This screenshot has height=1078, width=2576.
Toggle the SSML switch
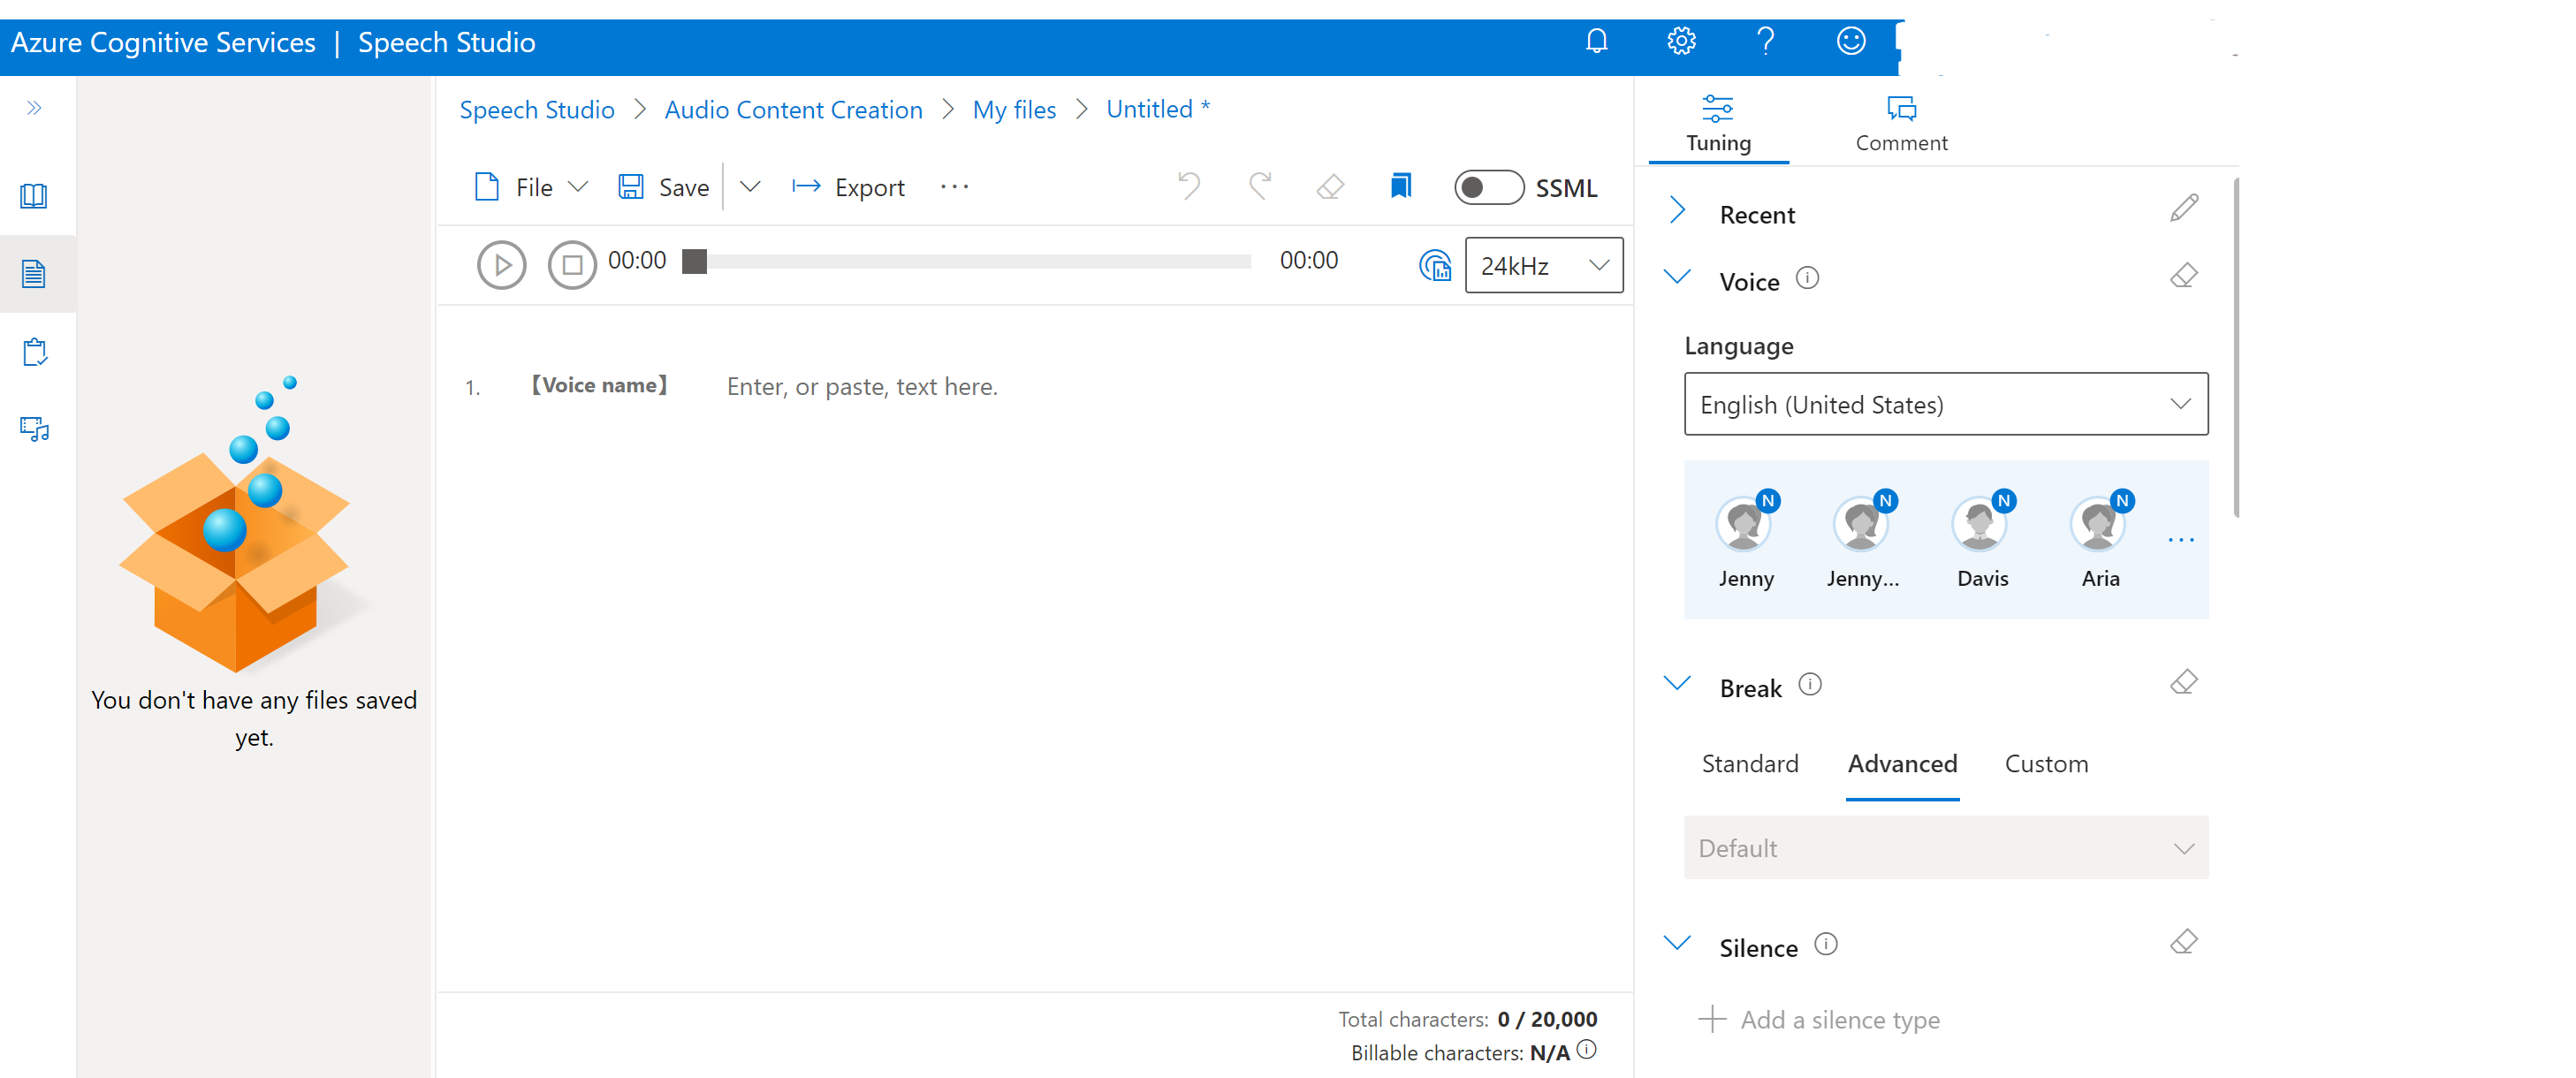tap(1488, 187)
